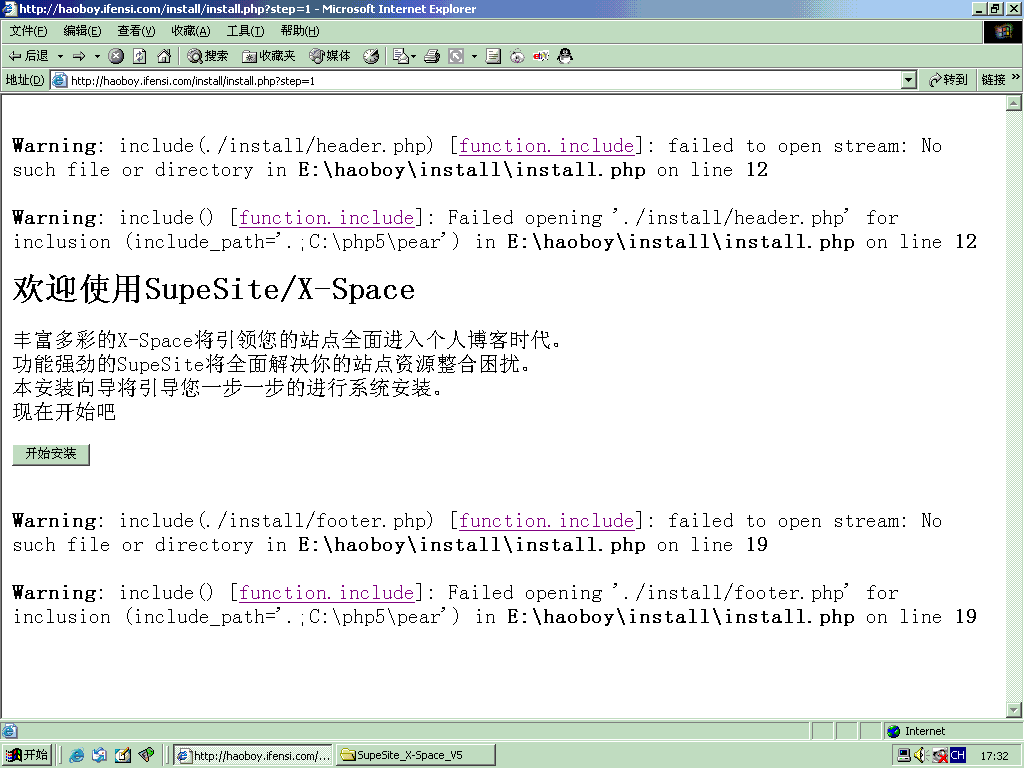
Task: Open the 收藏(A) menu
Action: pyautogui.click(x=191, y=31)
